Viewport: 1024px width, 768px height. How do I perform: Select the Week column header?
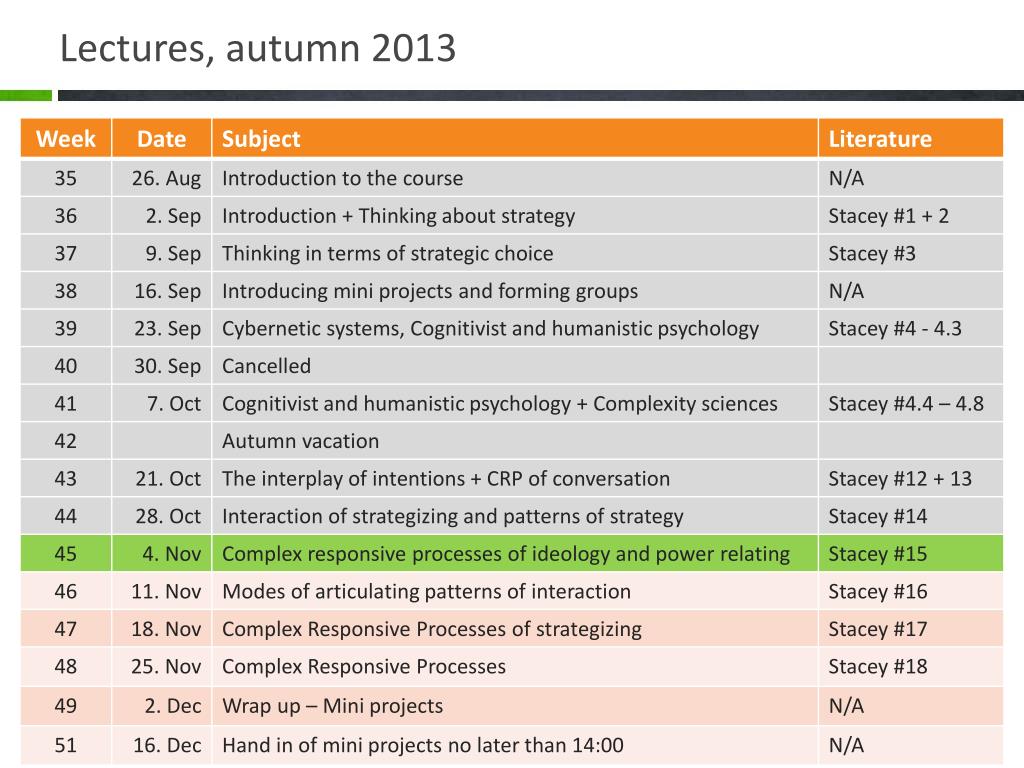(66, 138)
